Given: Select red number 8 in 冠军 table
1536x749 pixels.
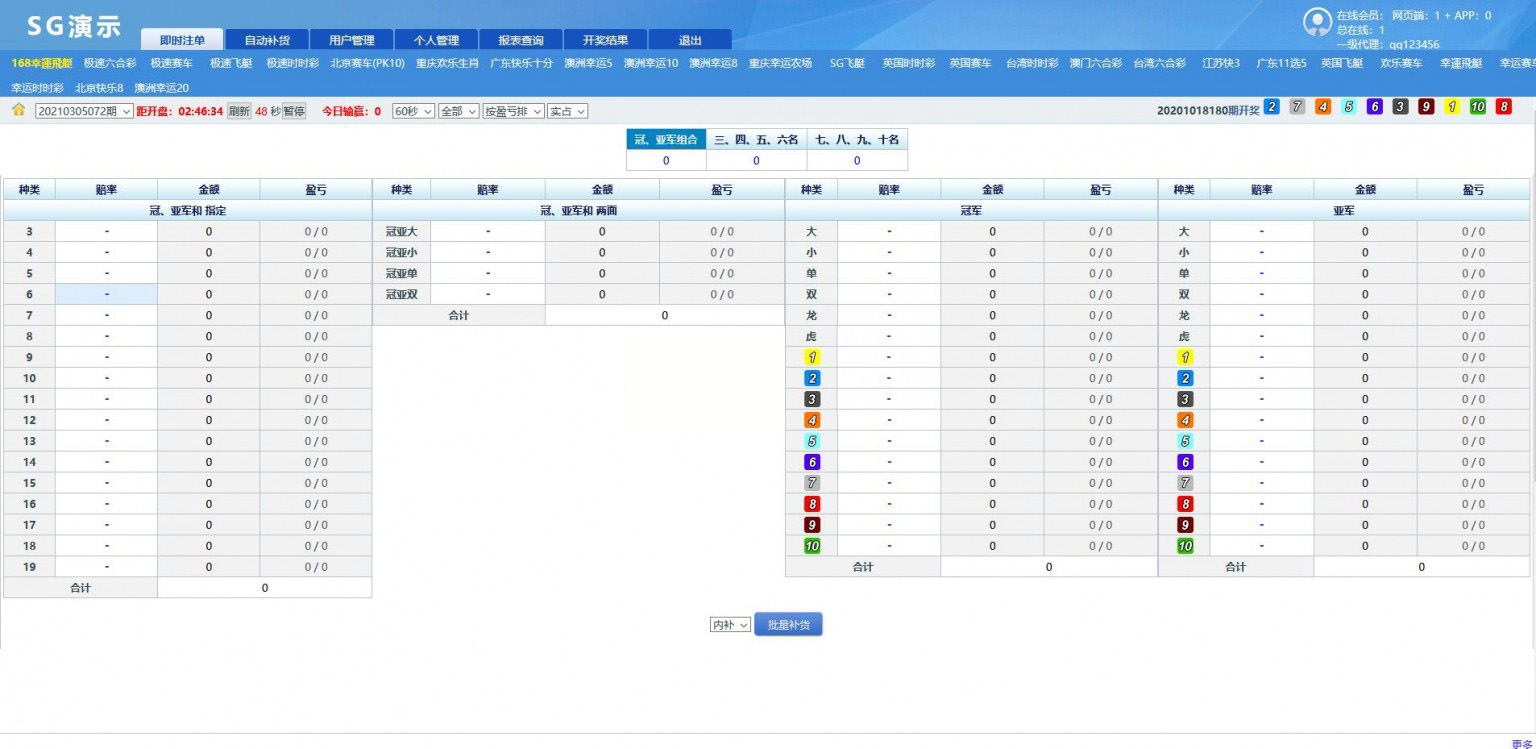Looking at the screenshot, I should coord(812,504).
